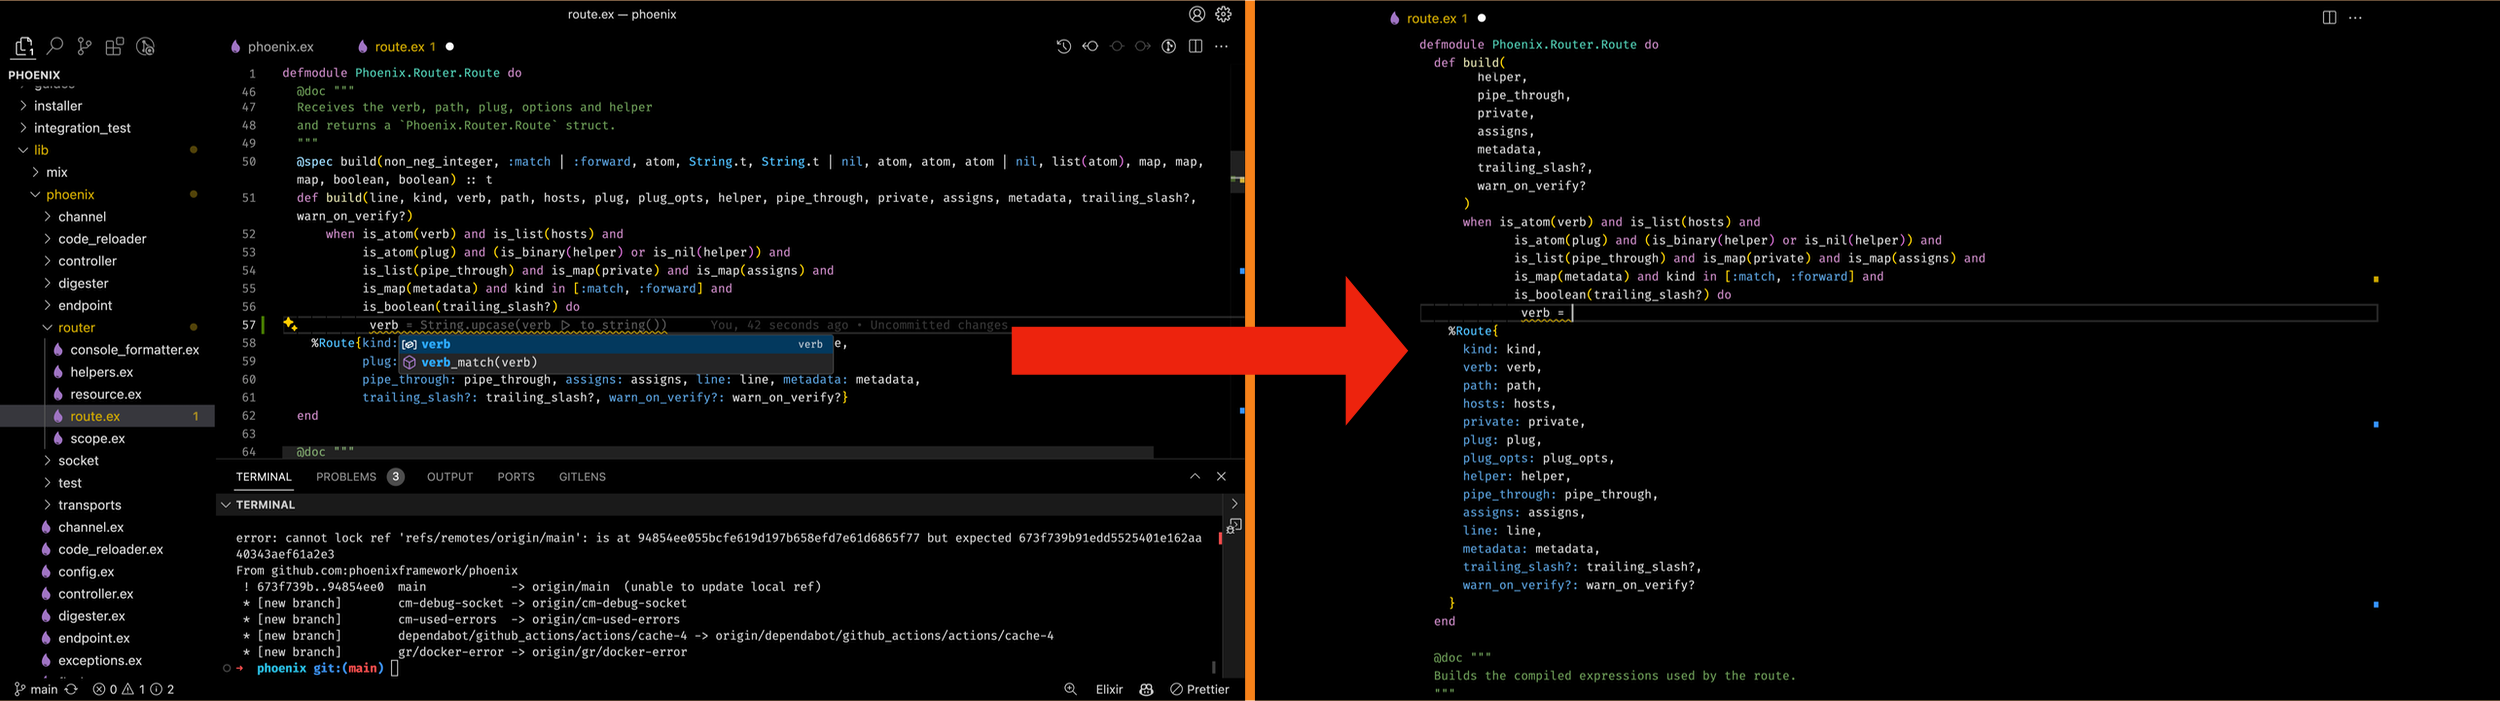This screenshot has height=701, width=2500.
Task: Switch to the PROBLEMS tab
Action: point(346,477)
